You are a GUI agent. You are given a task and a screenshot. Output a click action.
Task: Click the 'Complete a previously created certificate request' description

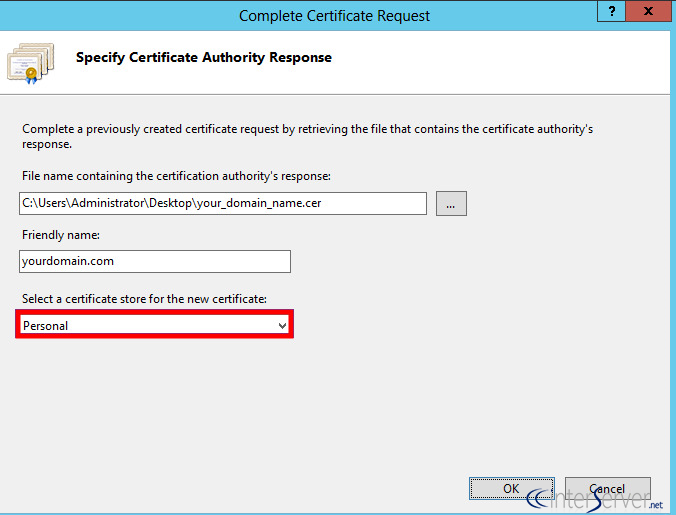point(307,136)
